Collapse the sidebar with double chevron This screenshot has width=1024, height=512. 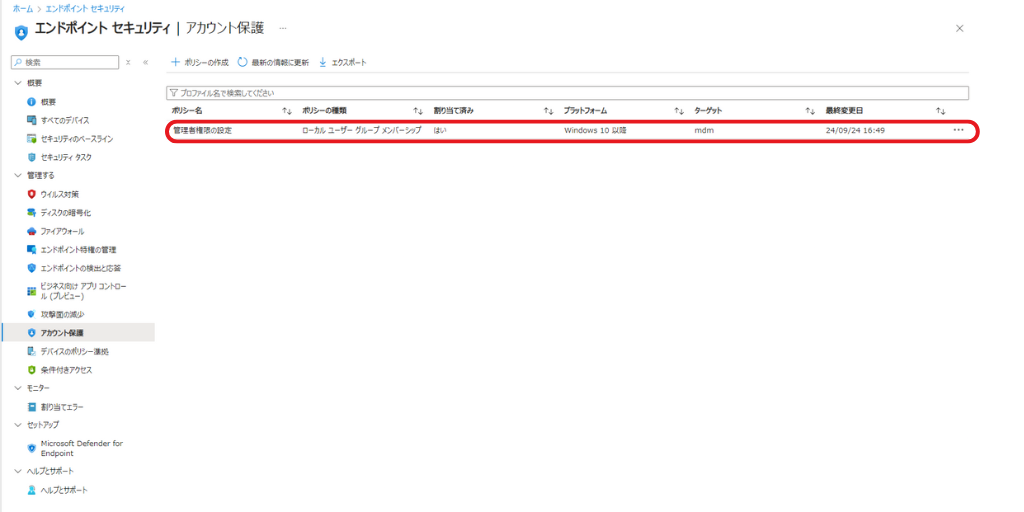(145, 62)
